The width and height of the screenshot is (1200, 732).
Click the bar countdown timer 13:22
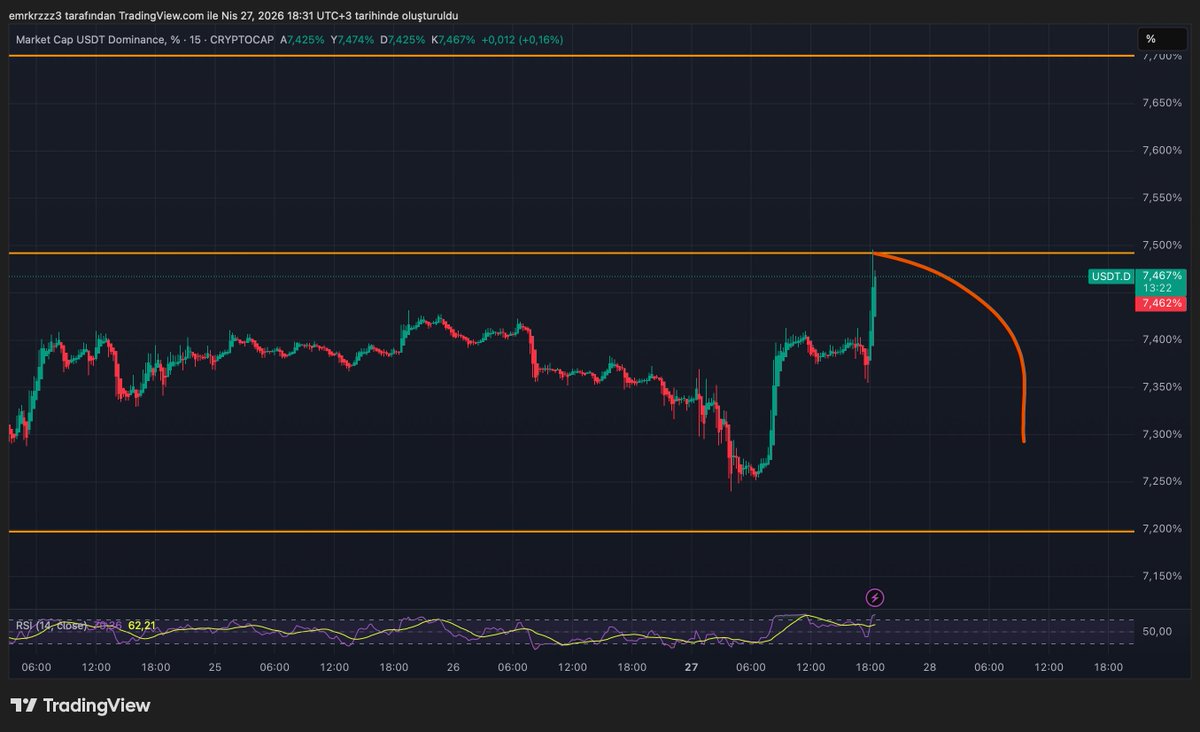point(1159,290)
